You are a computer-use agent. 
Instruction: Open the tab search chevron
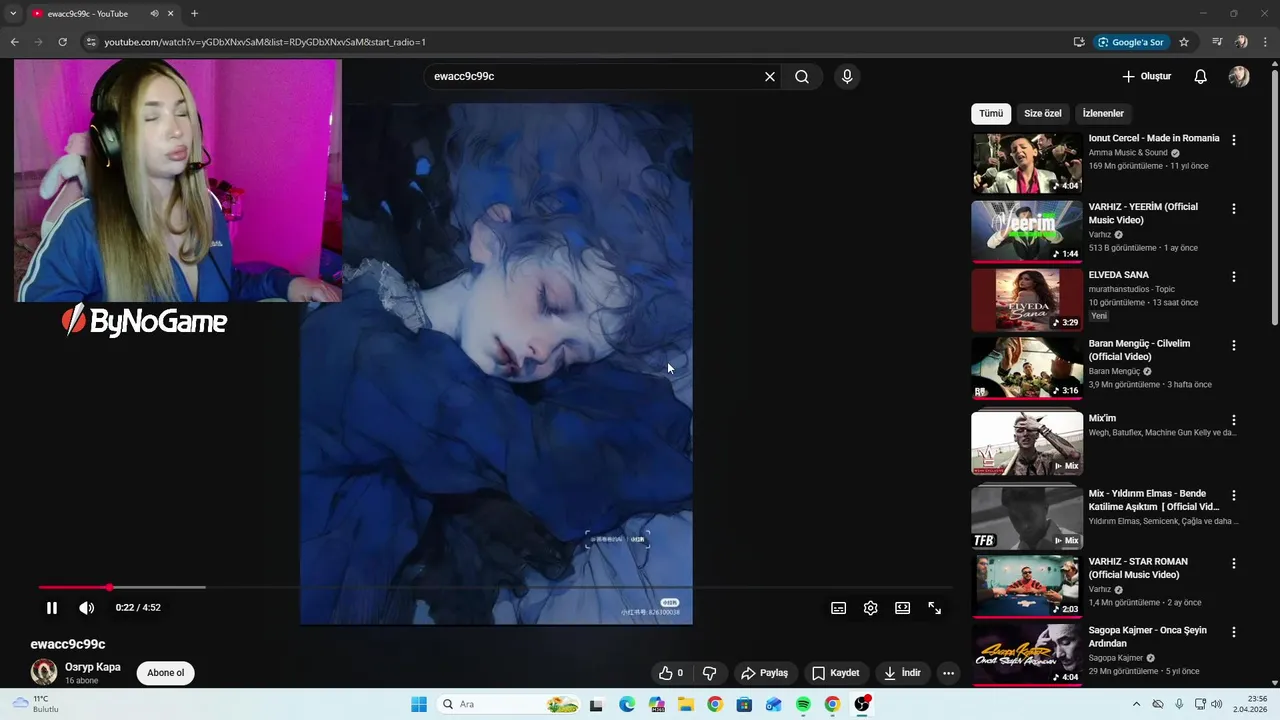[13, 14]
